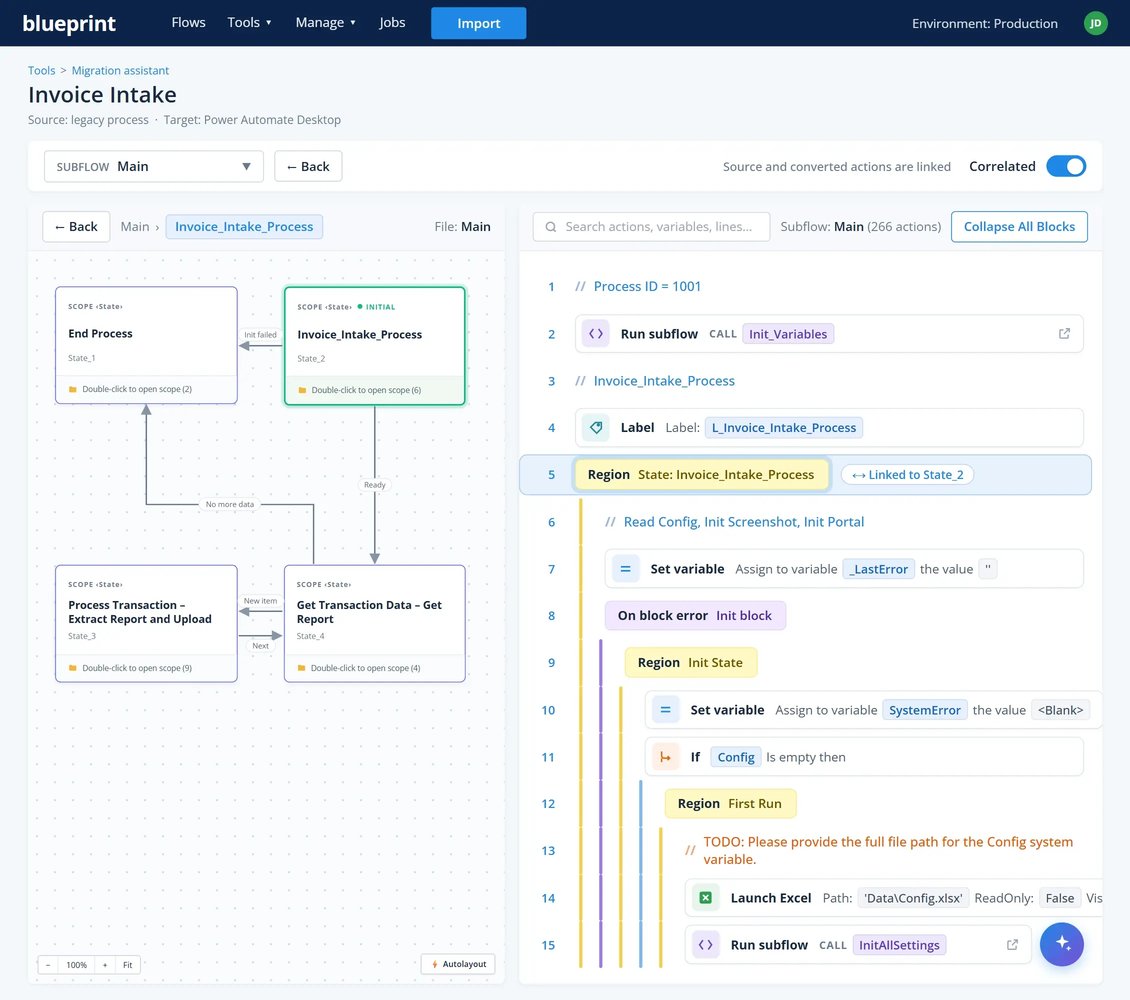Click the New item transition label
1130x1000 pixels.
click(260, 601)
